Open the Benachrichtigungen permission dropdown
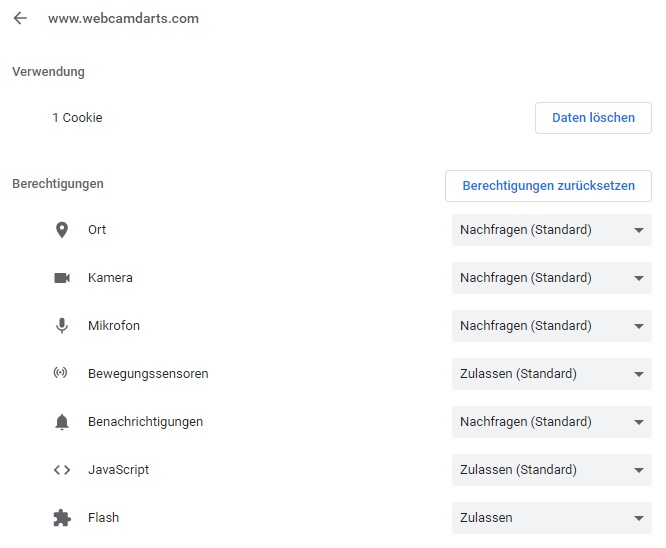Viewport: 666px width, 548px height. (x=551, y=422)
